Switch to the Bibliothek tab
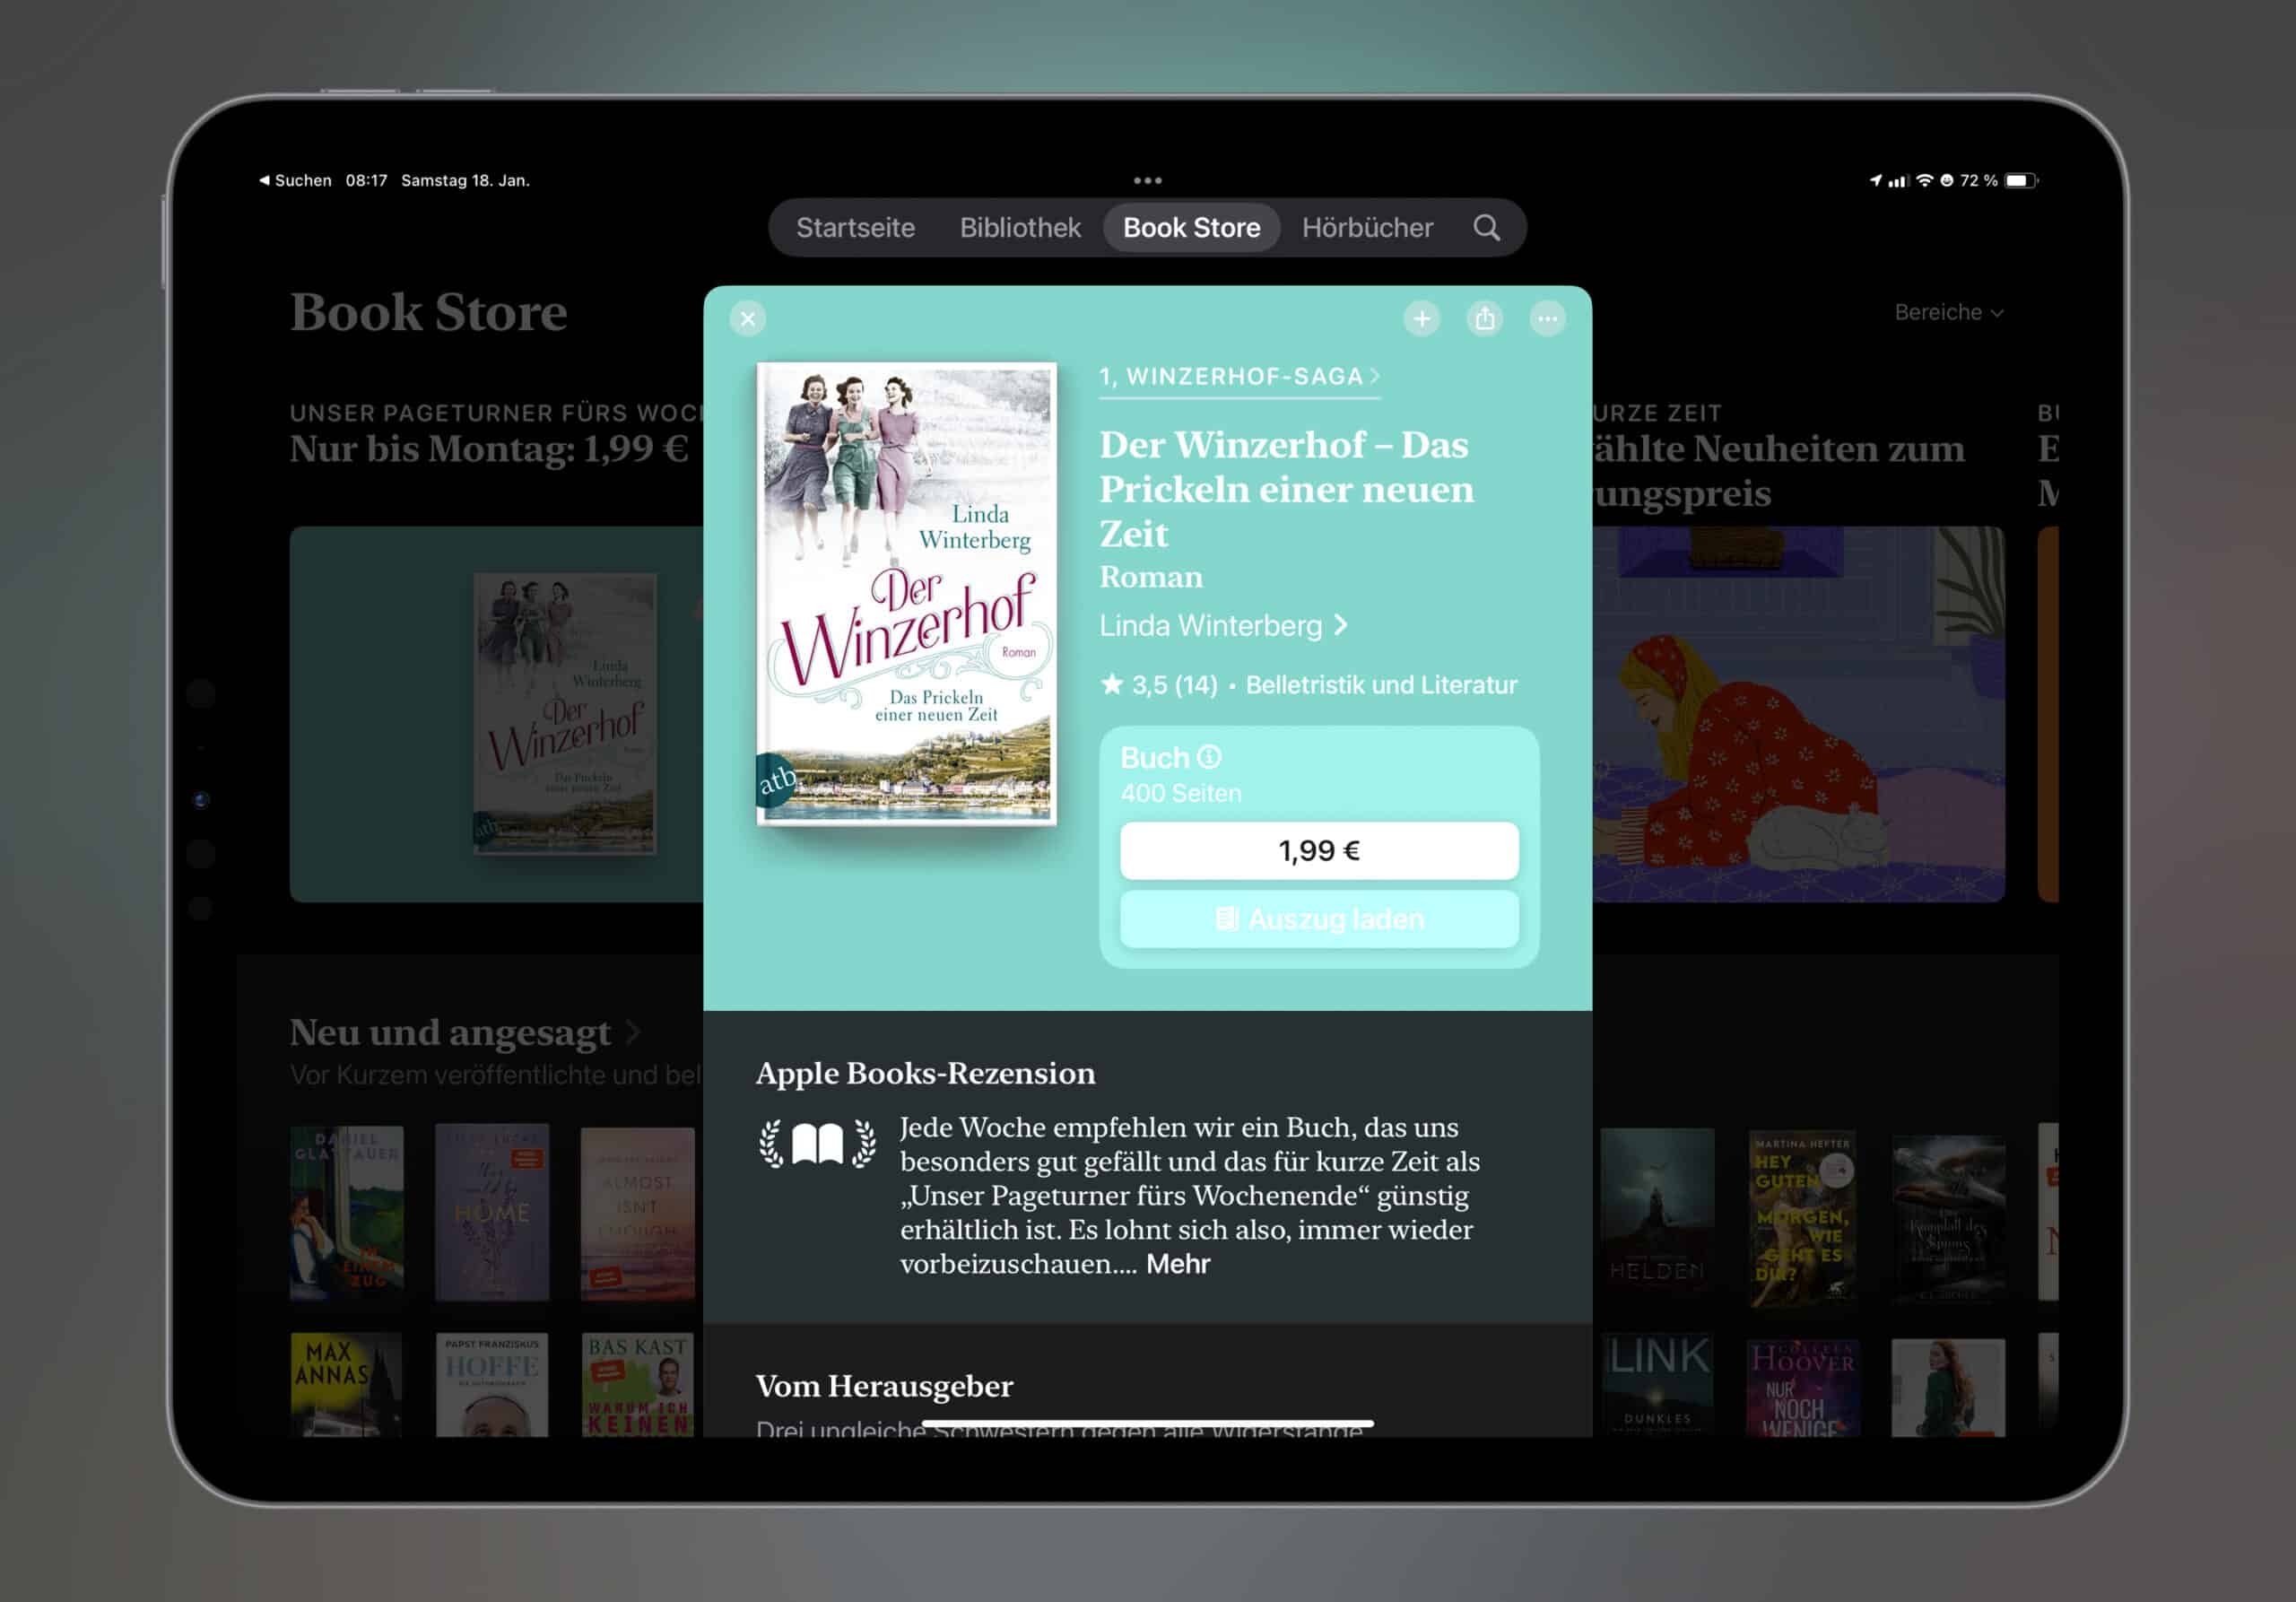 (x=1019, y=227)
